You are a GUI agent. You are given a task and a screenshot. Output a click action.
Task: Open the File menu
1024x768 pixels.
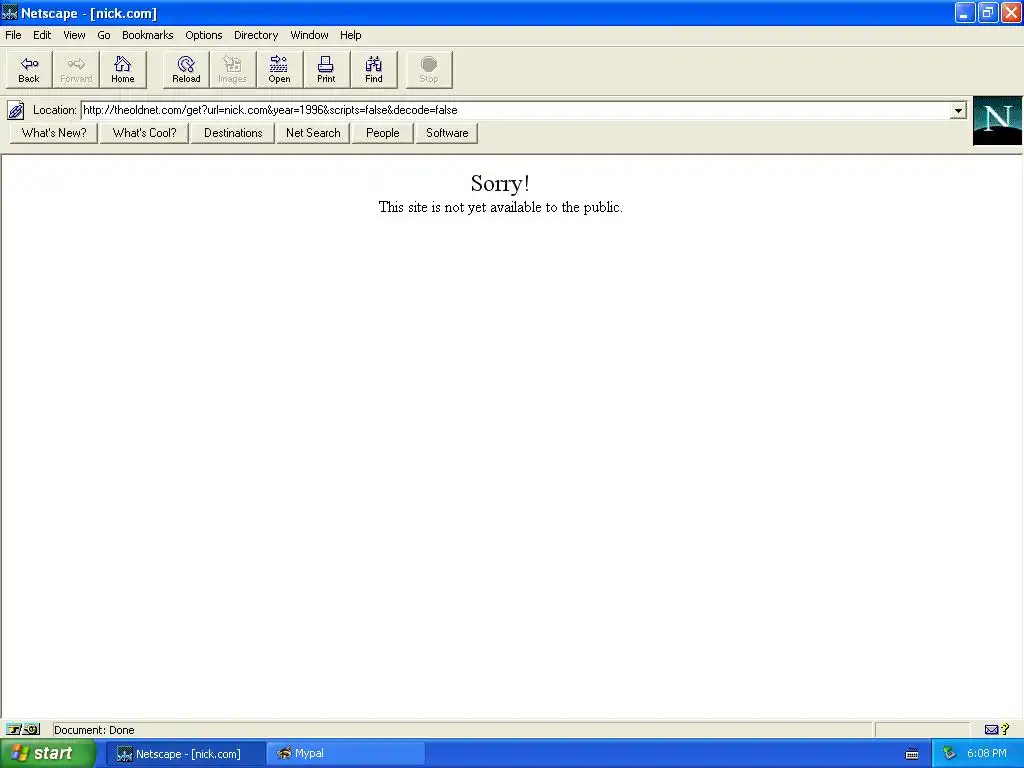pyautogui.click(x=13, y=35)
